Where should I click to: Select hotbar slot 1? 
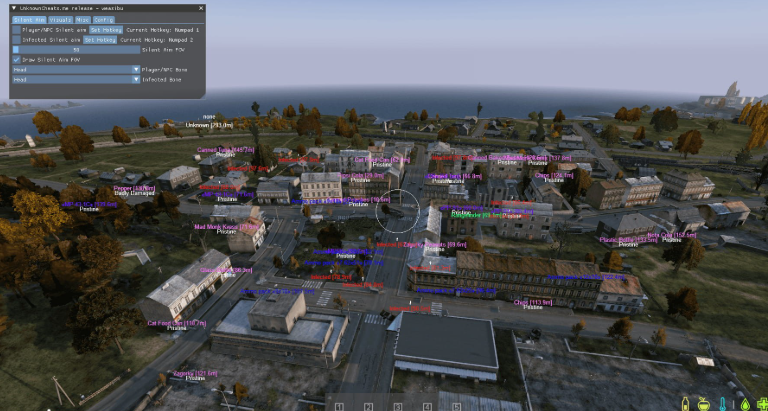[339, 407]
